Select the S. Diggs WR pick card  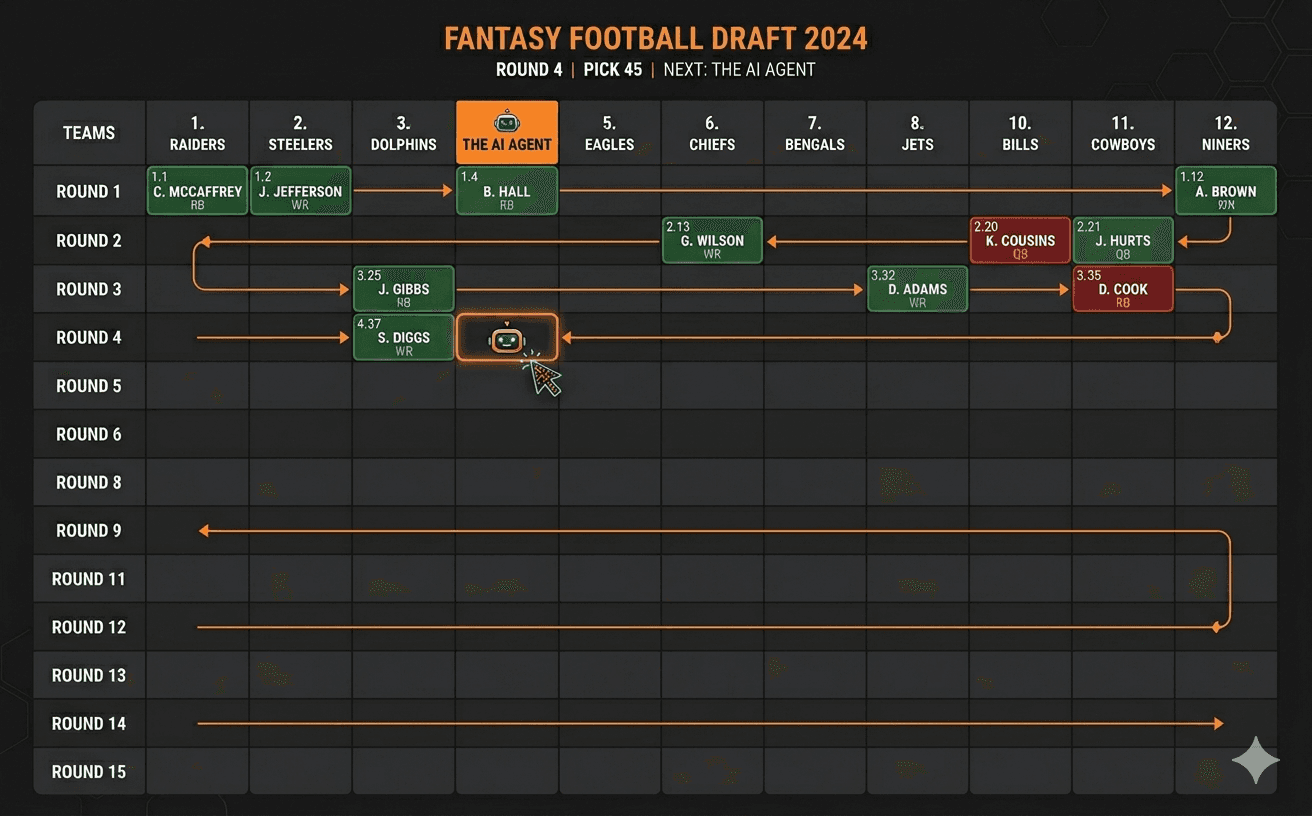[403, 337]
